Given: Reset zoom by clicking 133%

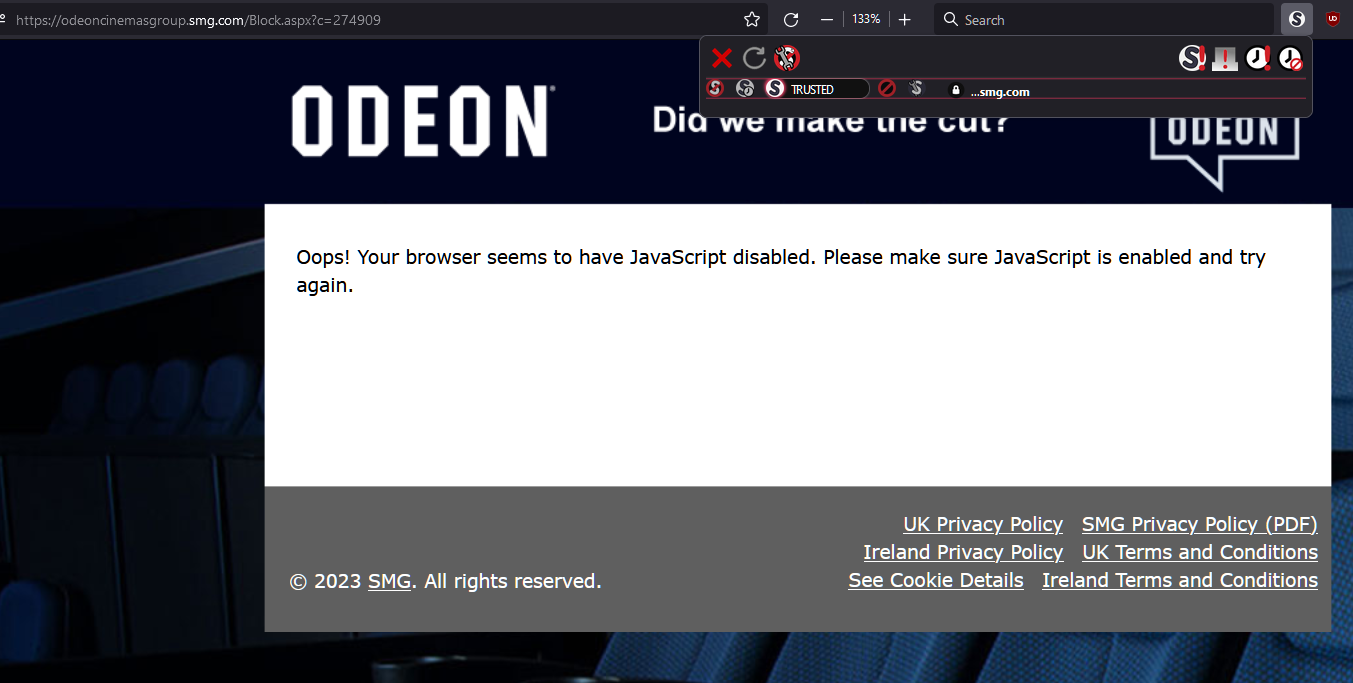Looking at the screenshot, I should coord(866,20).
